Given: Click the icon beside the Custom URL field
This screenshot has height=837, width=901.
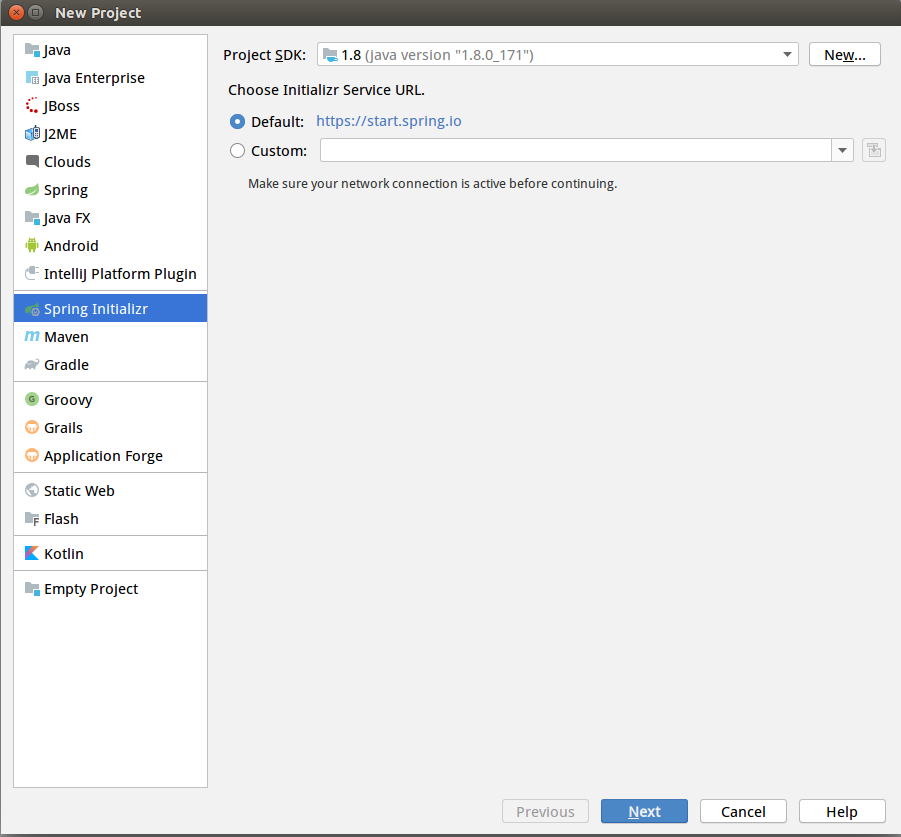Looking at the screenshot, I should point(873,151).
